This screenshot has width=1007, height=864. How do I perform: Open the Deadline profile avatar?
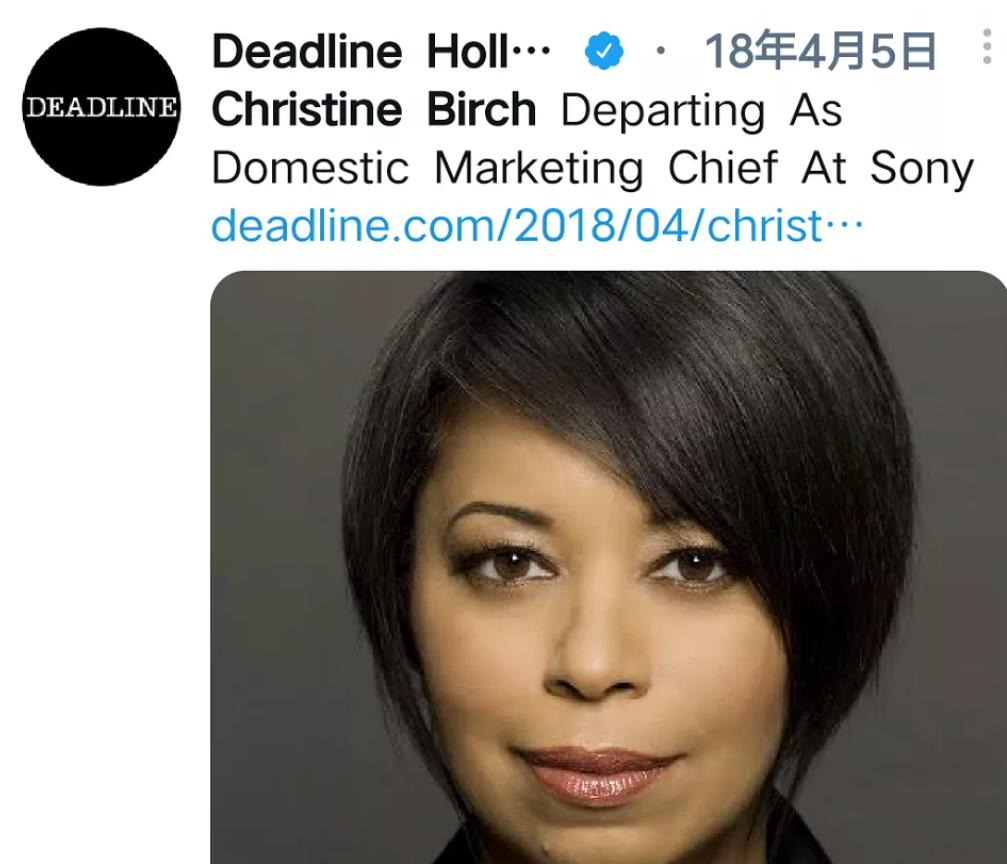101,107
